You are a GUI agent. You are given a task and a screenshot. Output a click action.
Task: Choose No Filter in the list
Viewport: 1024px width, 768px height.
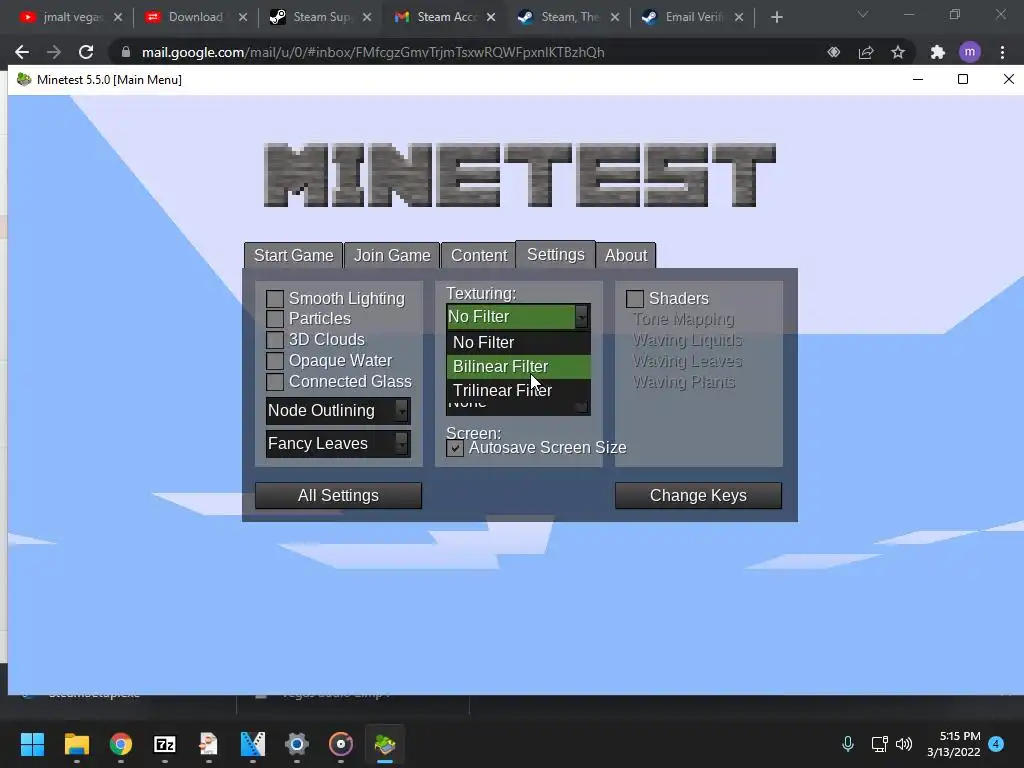point(518,342)
